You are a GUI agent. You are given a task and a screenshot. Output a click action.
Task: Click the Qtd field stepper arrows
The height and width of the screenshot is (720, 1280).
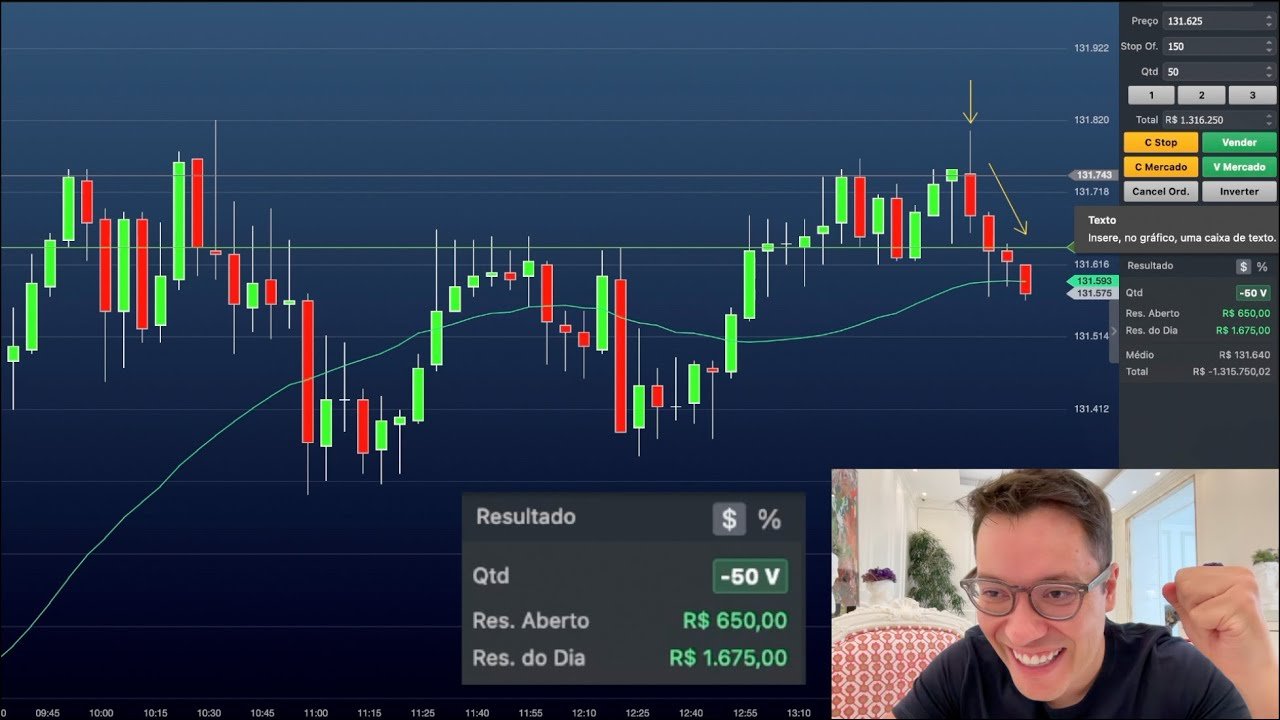1269,71
